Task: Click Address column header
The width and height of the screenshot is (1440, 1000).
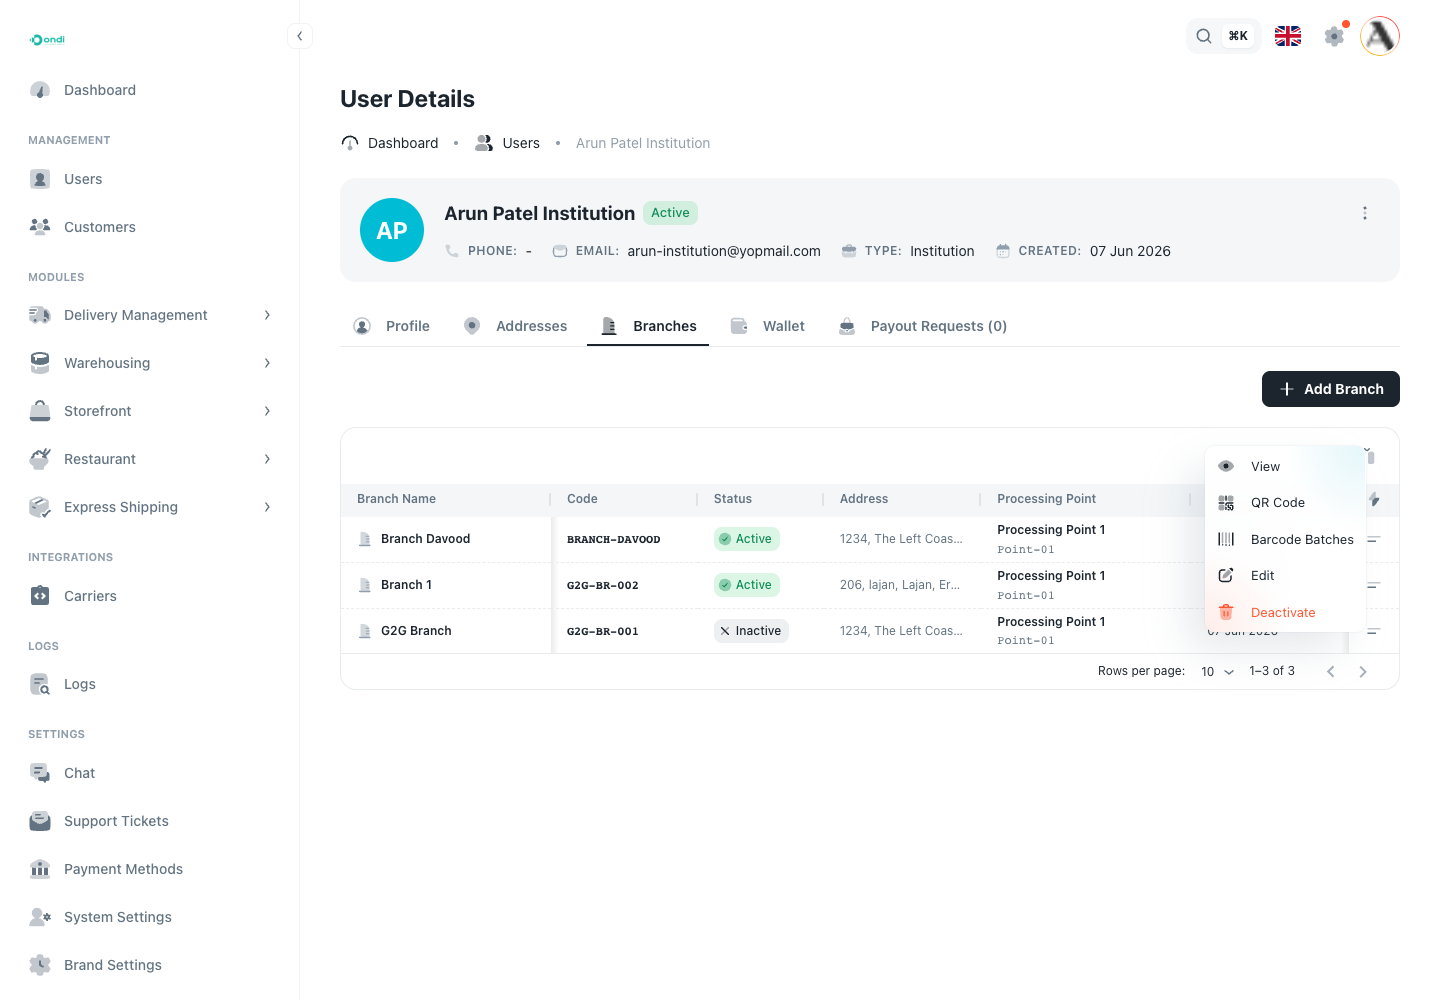Action: click(864, 499)
